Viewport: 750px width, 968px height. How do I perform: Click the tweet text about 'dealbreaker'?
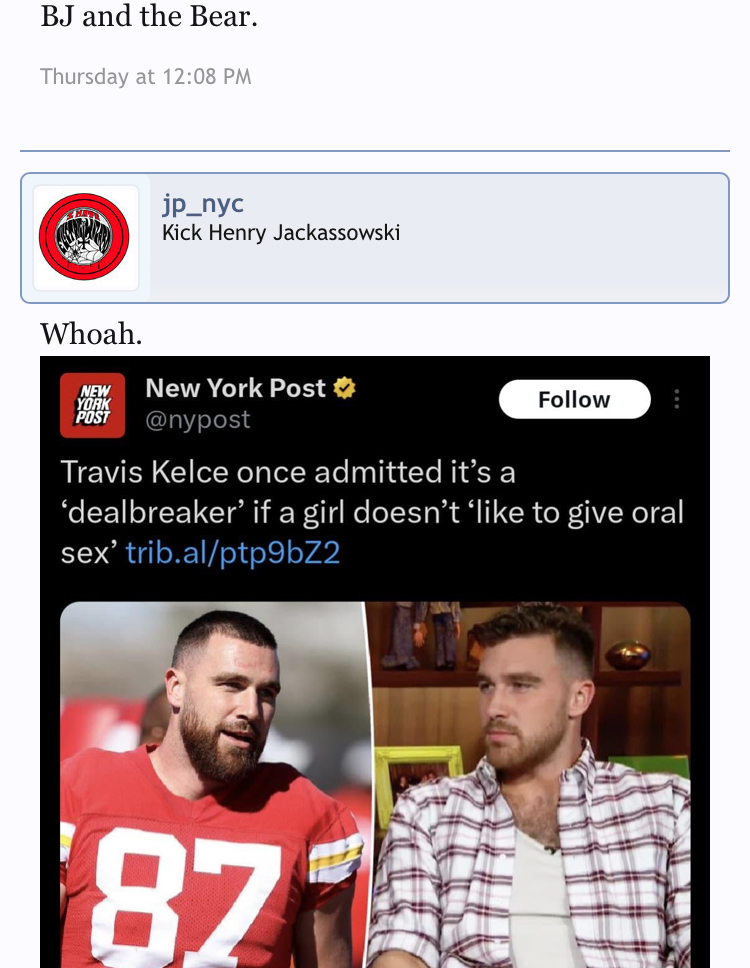click(x=372, y=512)
